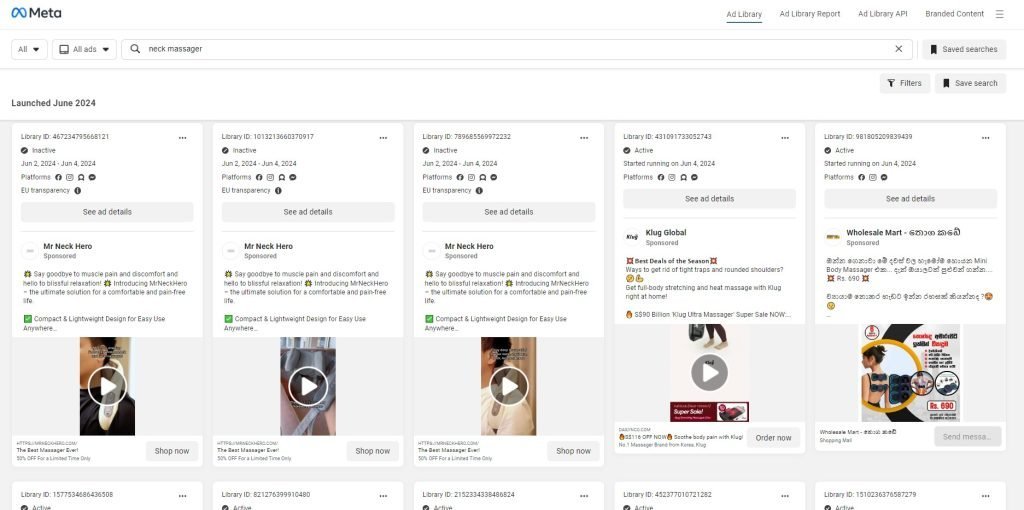
Task: See ad details for ad 1013213660370917
Action: tap(308, 212)
